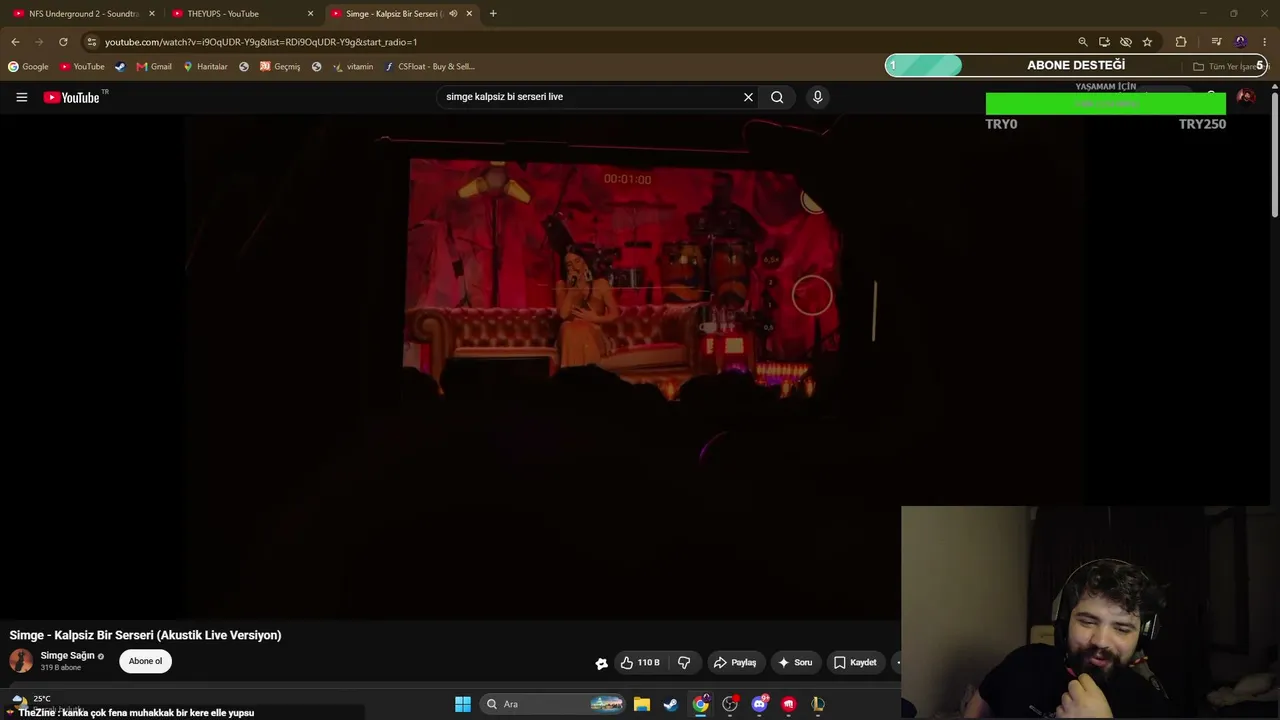The image size is (1280, 720).
Task: Open a new browser tab
Action: [493, 14]
